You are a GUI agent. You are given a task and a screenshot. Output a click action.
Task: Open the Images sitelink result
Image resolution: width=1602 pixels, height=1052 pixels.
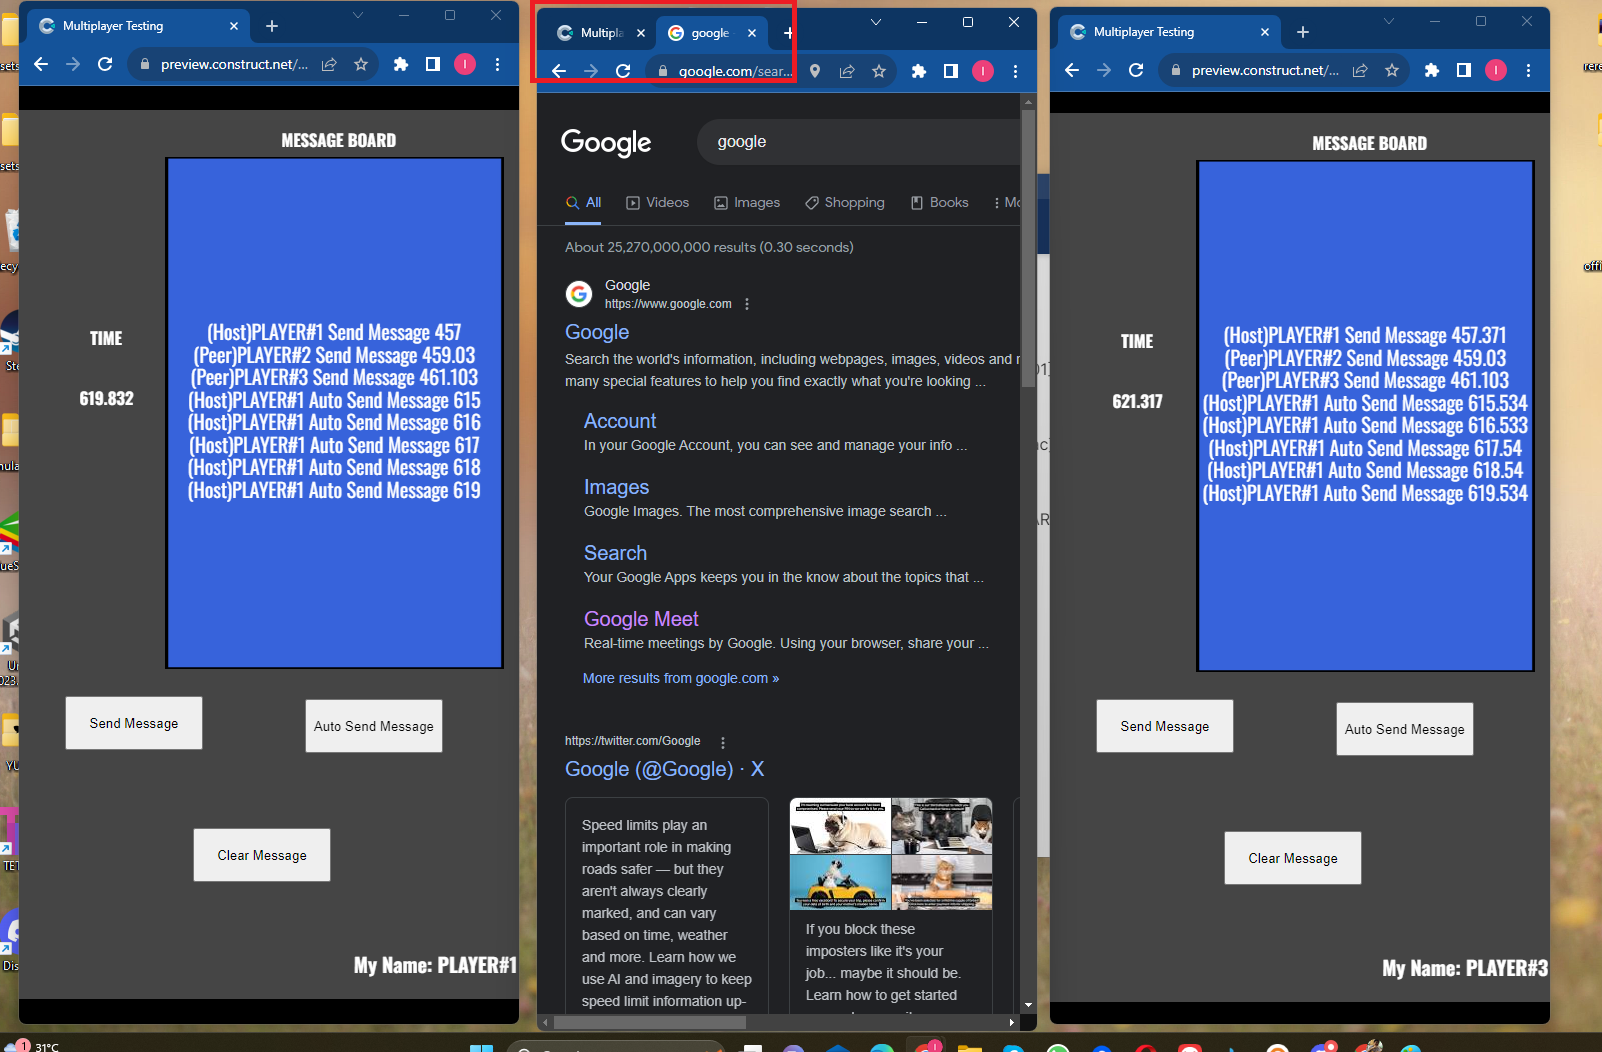(616, 487)
